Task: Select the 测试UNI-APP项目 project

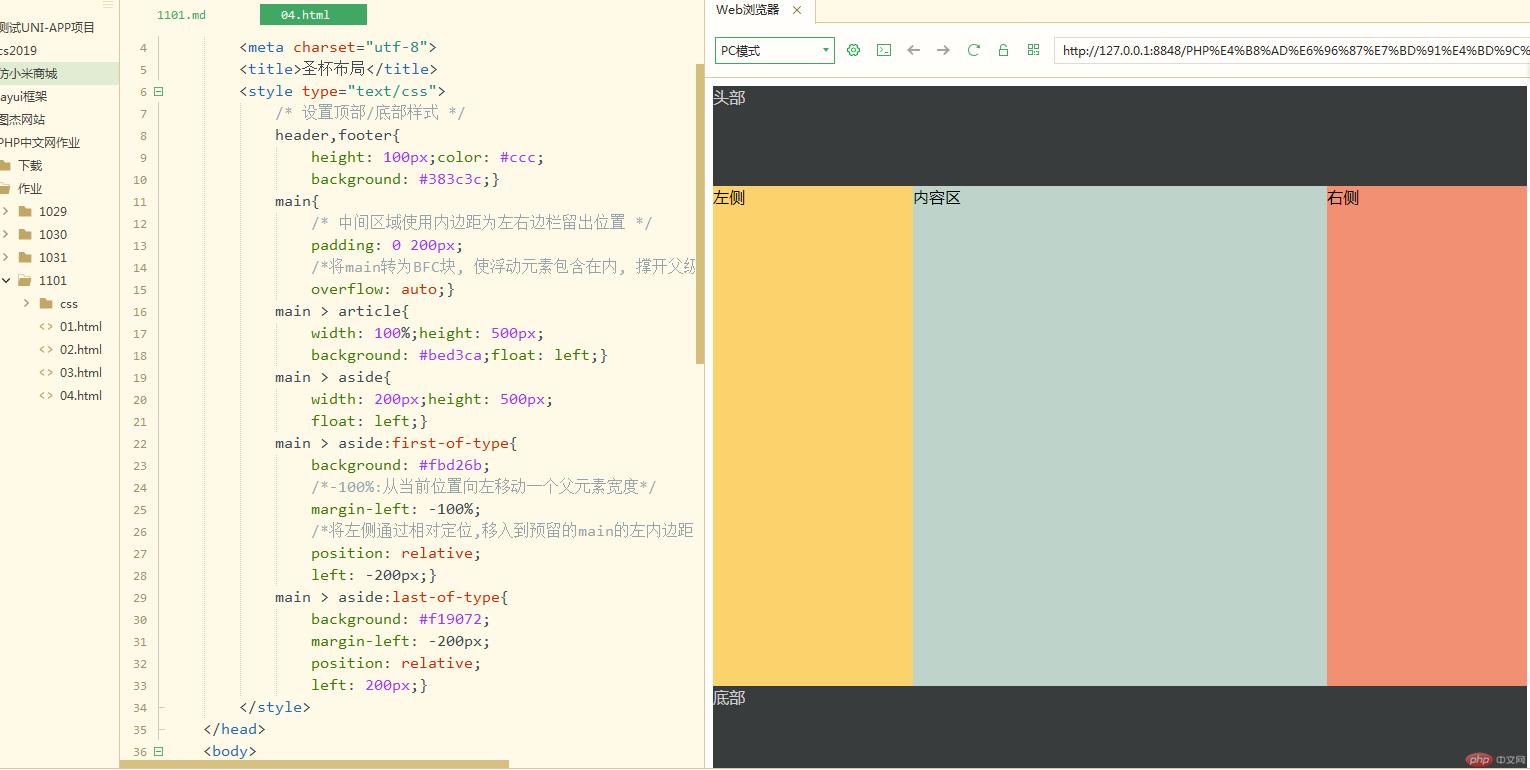Action: [x=48, y=28]
